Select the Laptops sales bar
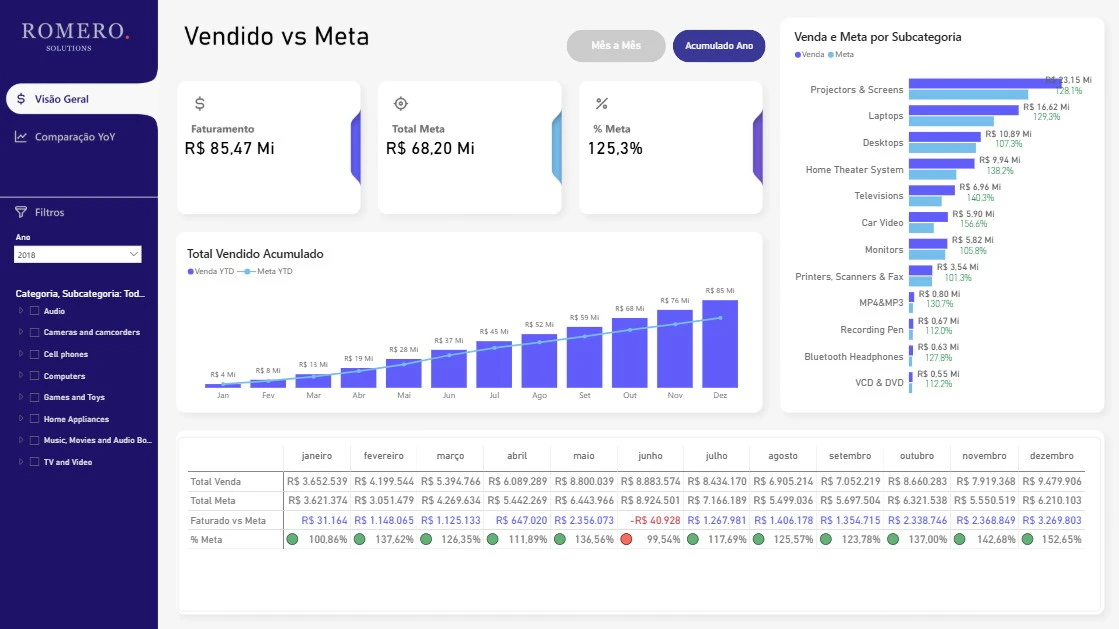 [x=963, y=110]
